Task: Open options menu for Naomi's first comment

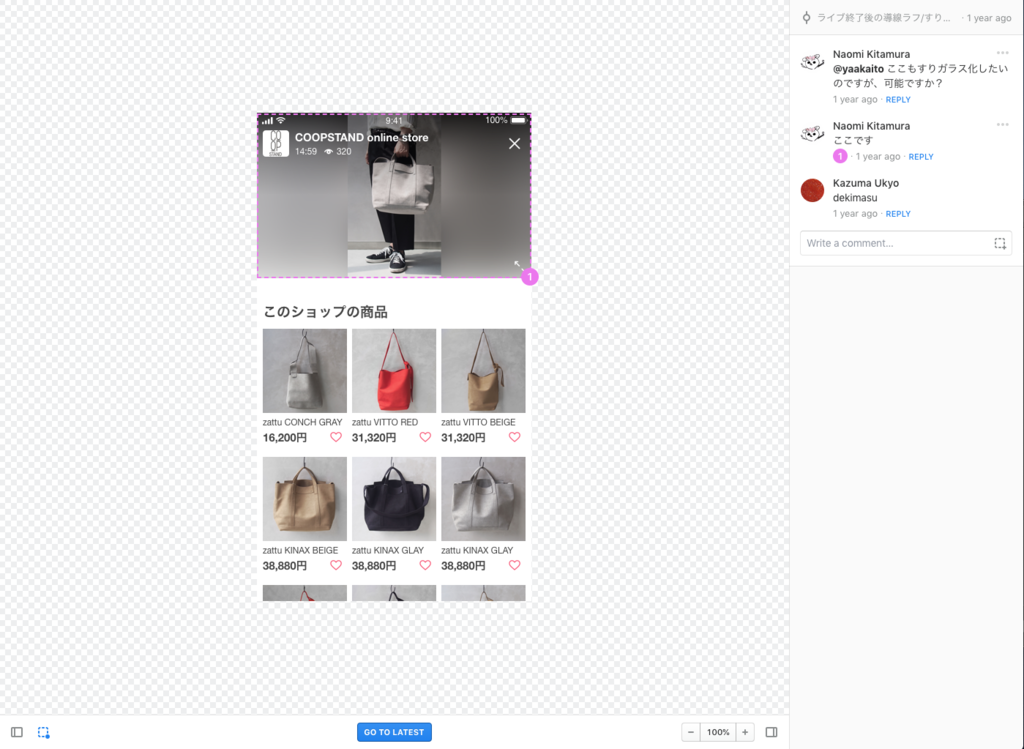Action: pos(1002,53)
